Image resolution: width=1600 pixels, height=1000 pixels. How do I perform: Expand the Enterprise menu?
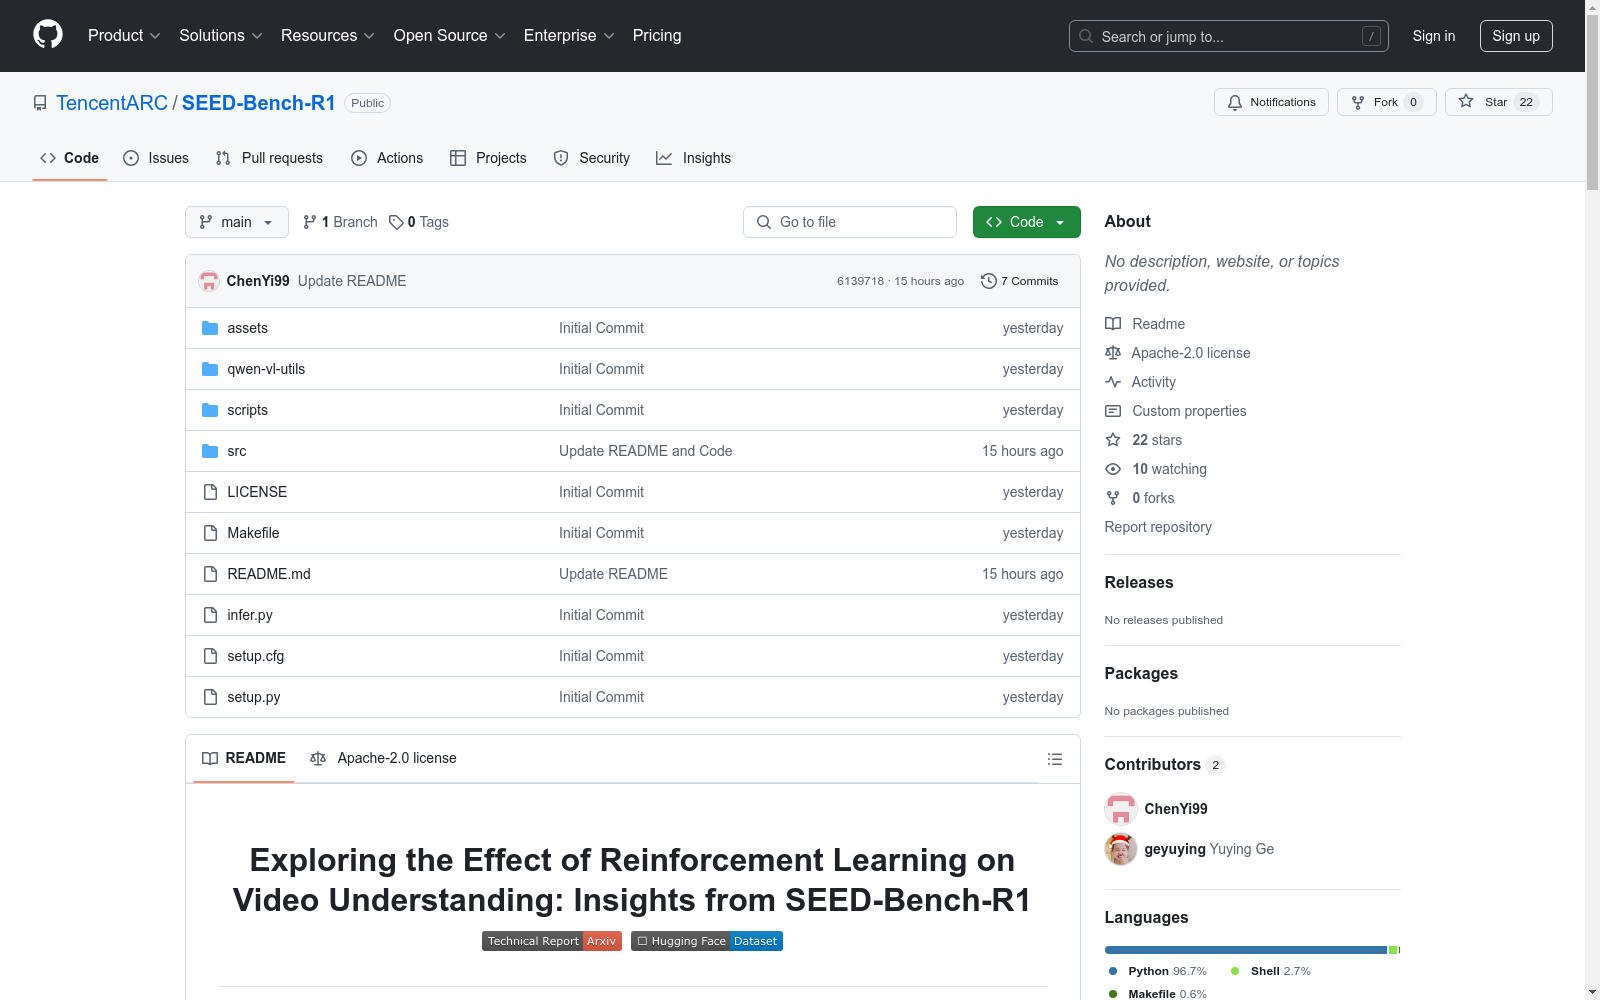pyautogui.click(x=568, y=35)
